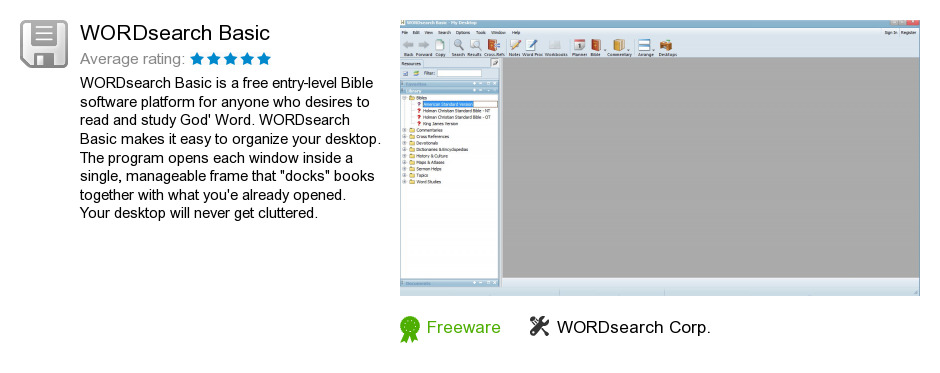940x373 pixels.
Task: Open the Desktops toolbar icon
Action: pos(665,45)
